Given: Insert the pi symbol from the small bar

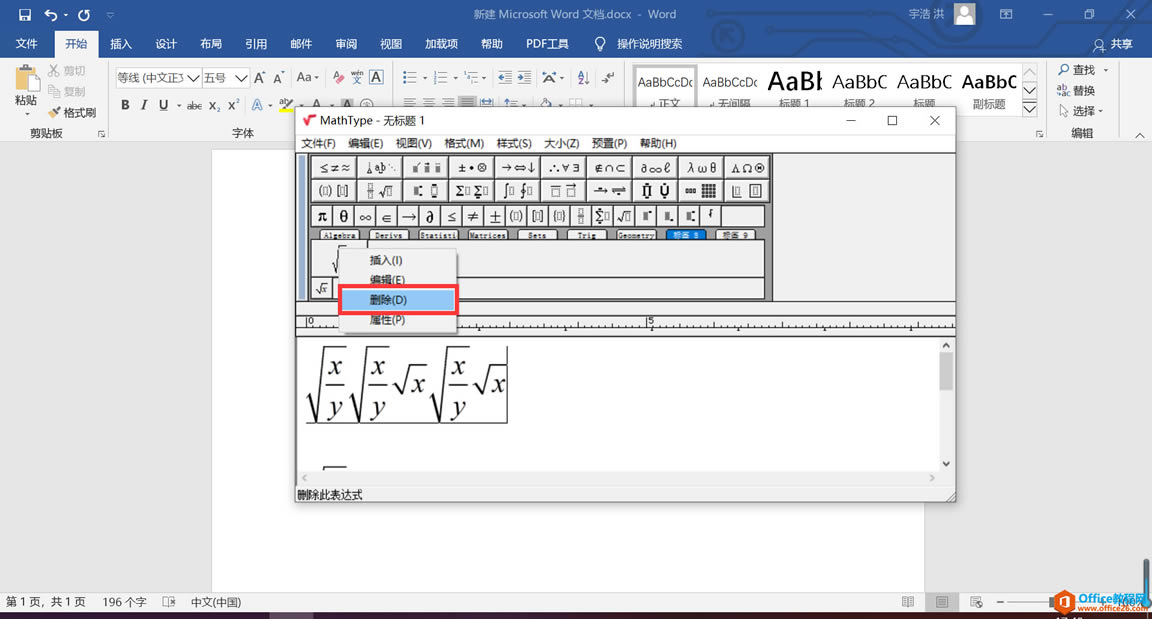Looking at the screenshot, I should (x=321, y=215).
